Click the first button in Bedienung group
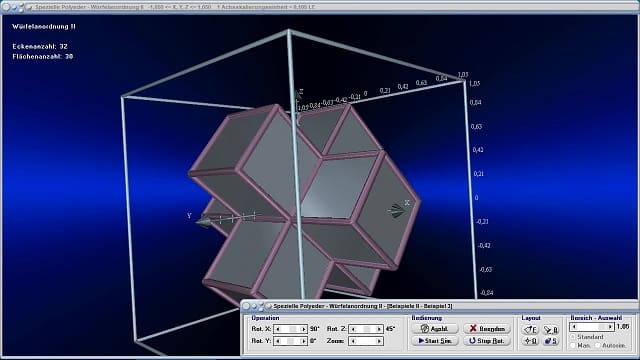 (x=435, y=329)
